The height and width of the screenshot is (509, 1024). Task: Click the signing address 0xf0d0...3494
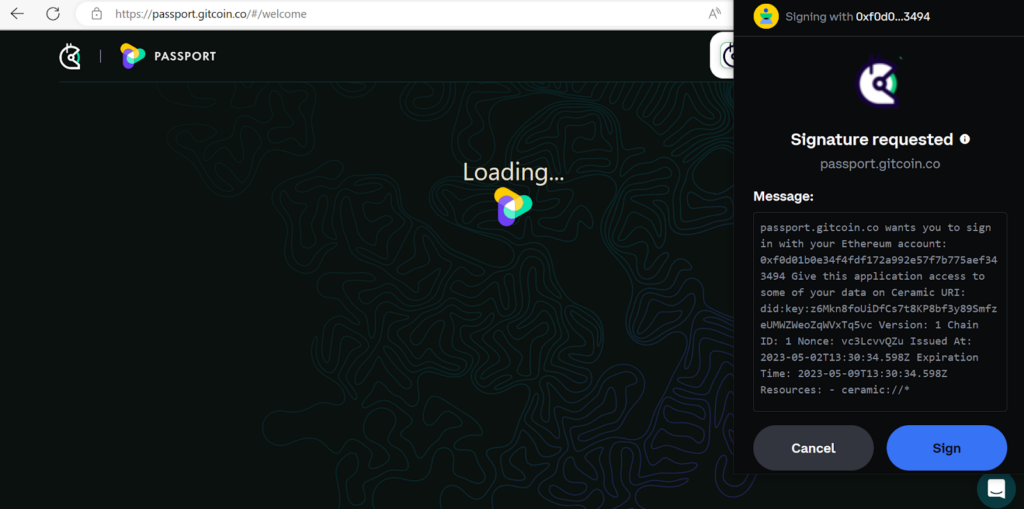(x=893, y=17)
